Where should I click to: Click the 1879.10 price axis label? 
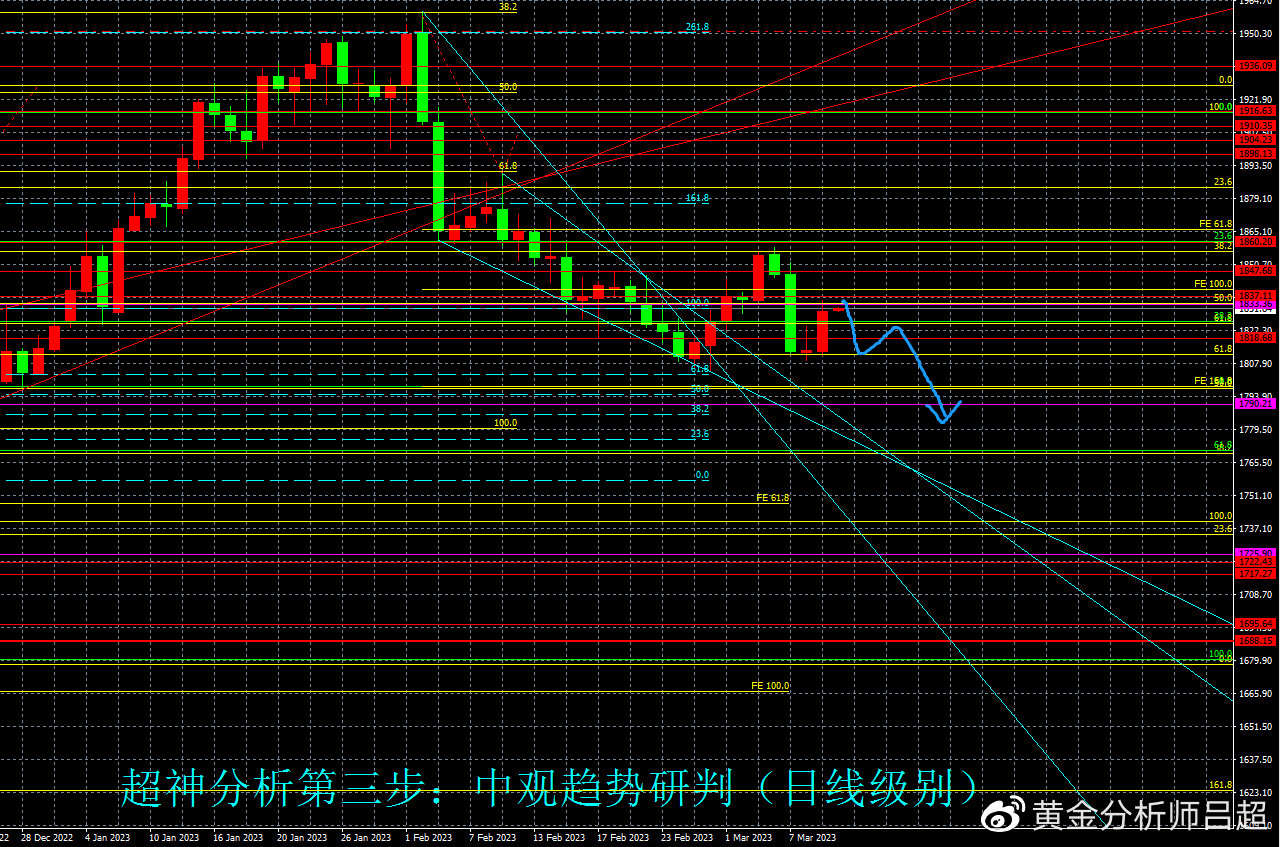[1256, 199]
